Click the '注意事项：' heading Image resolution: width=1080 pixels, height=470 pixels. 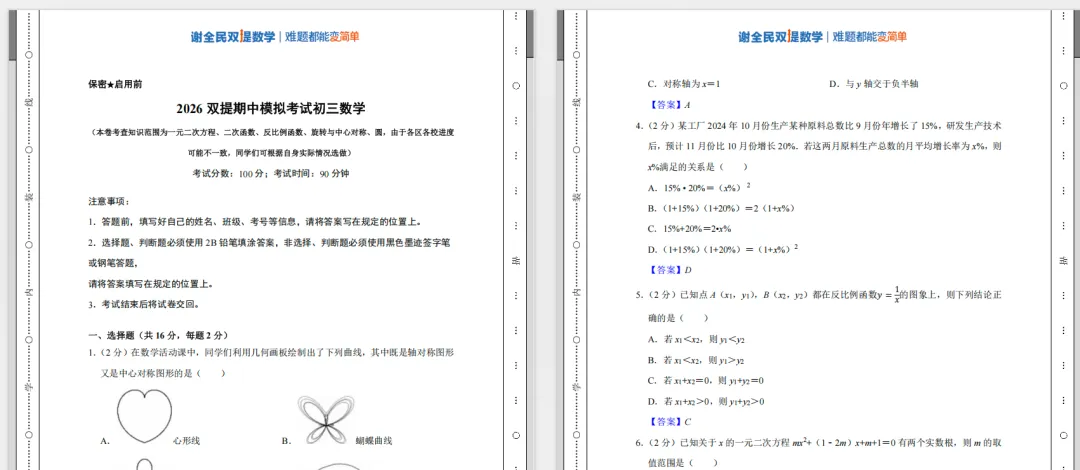coord(109,201)
